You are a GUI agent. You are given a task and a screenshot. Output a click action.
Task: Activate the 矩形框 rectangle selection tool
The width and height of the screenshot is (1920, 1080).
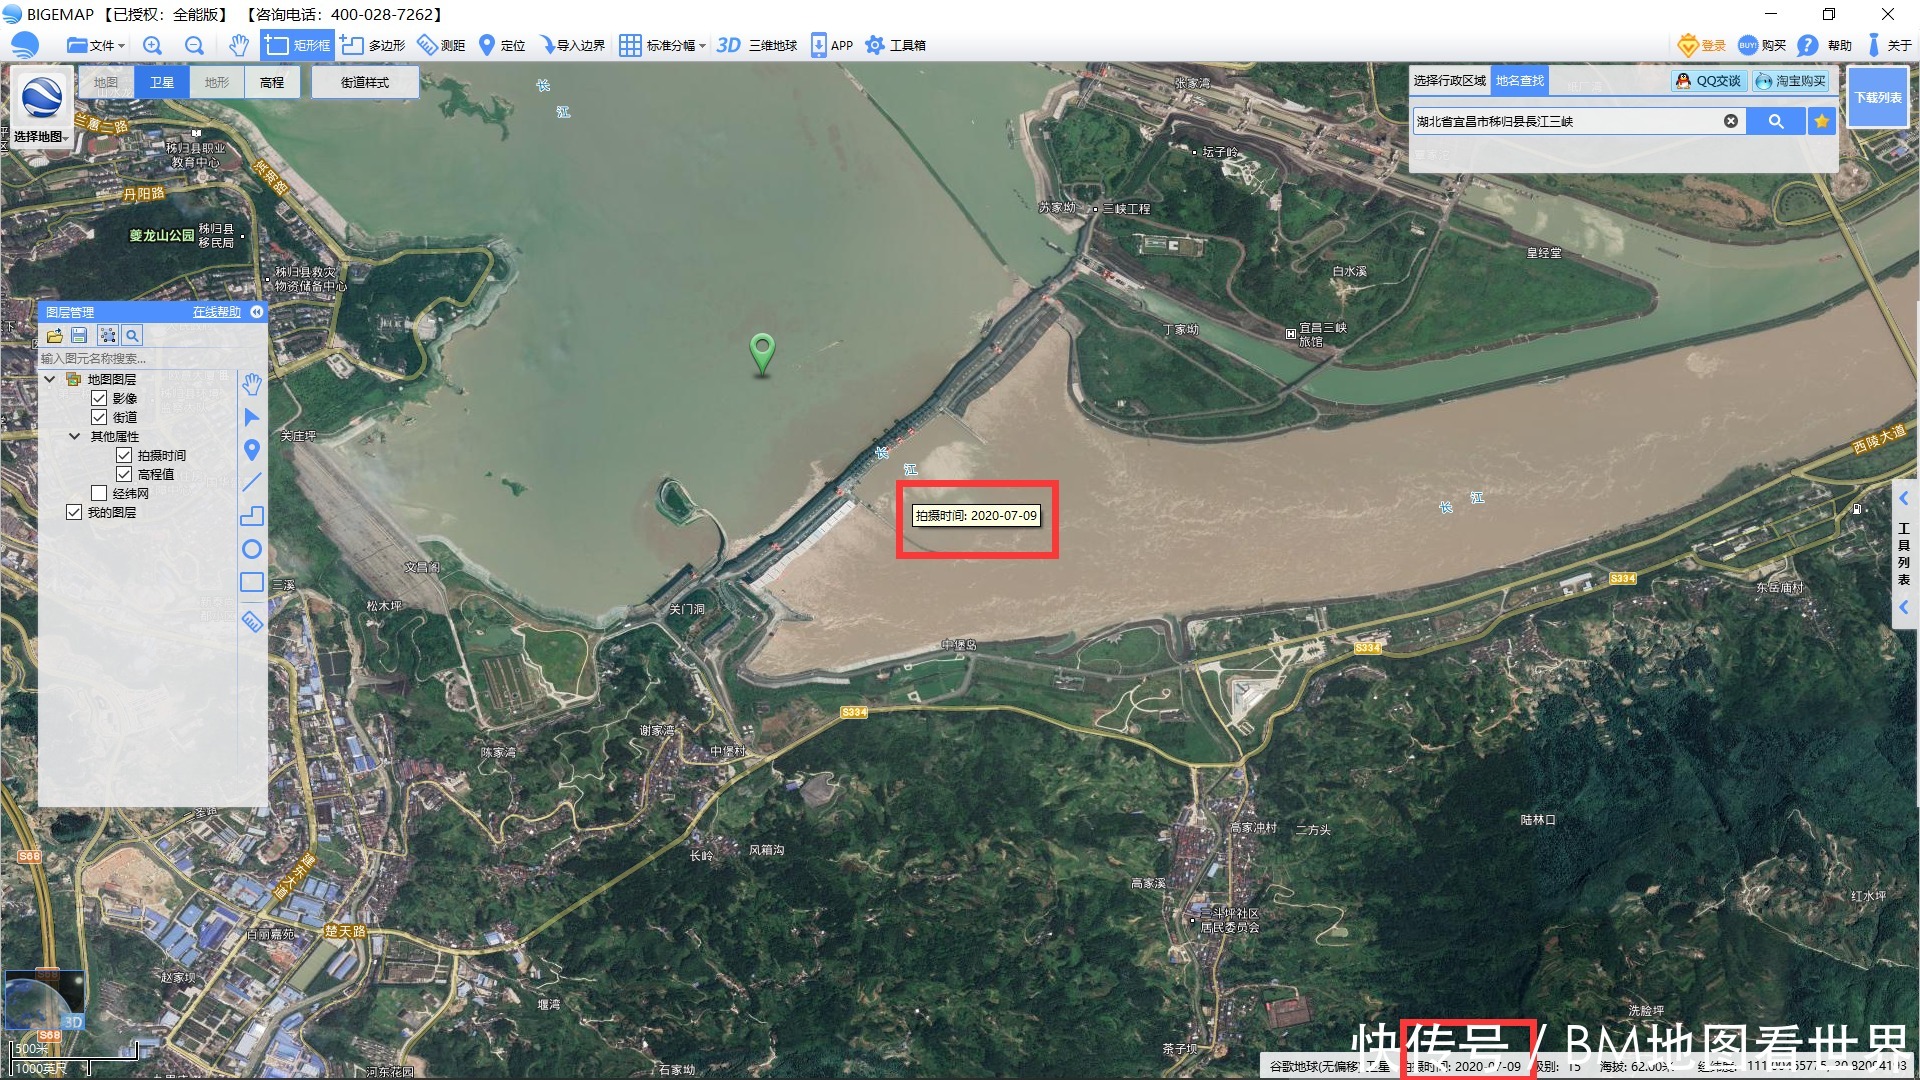click(x=297, y=45)
